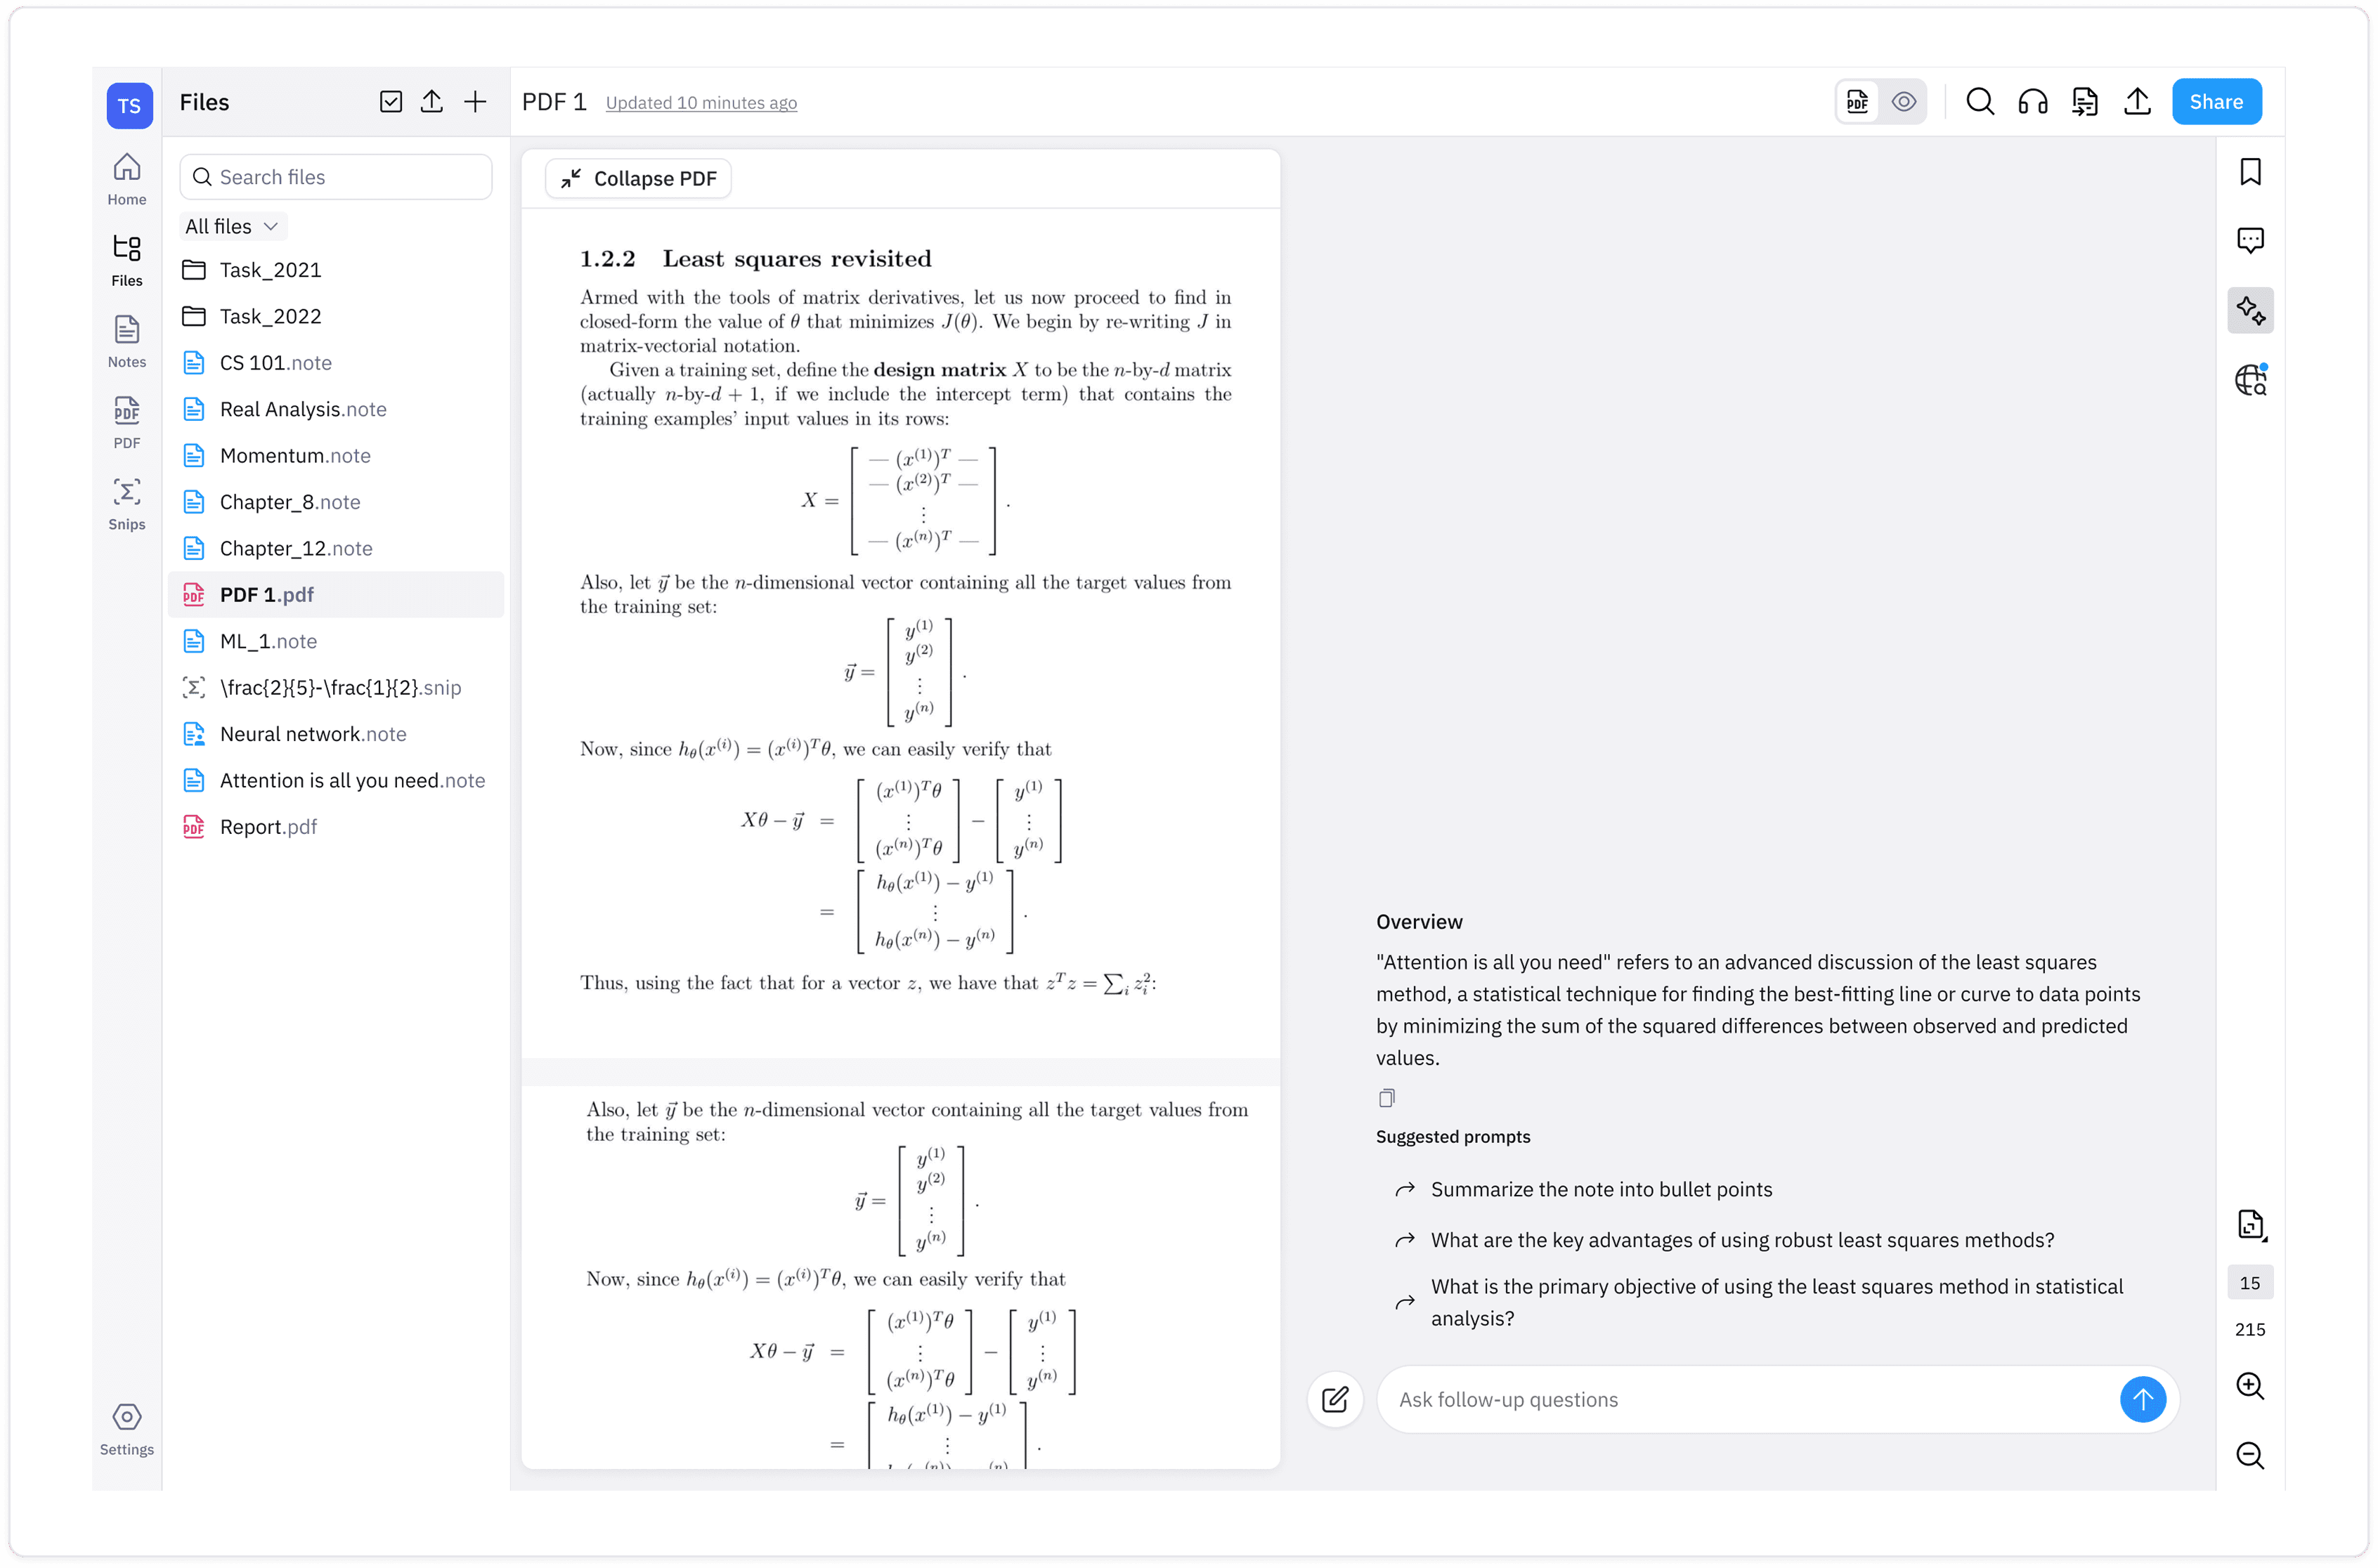Viewport: 2378px width, 1568px height.
Task: Click the headphones audio icon in header
Action: pos(2032,102)
